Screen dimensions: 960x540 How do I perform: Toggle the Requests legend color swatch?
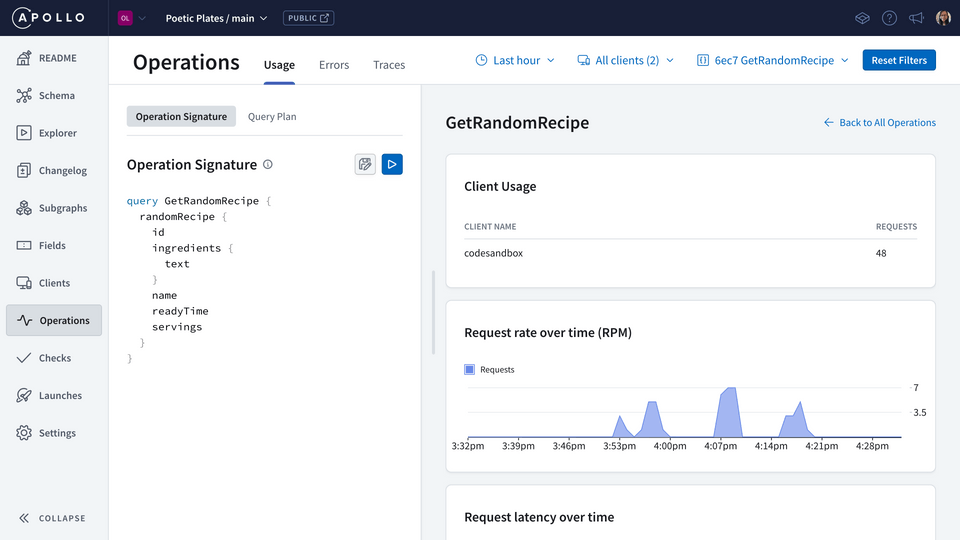point(470,369)
